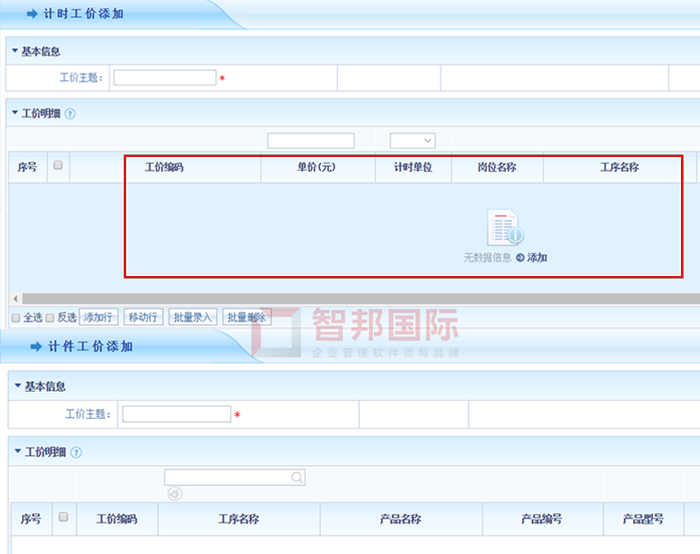Toggle the 反选 checkbox
The image size is (700, 554).
pos(50,317)
